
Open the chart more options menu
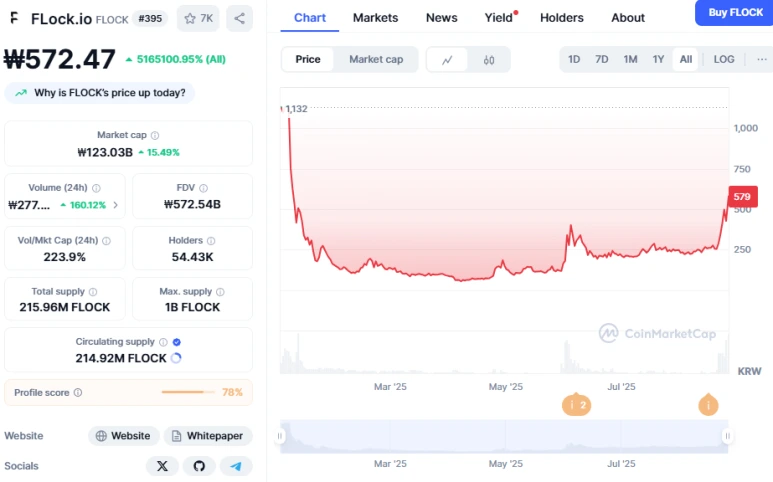pyautogui.click(x=761, y=59)
